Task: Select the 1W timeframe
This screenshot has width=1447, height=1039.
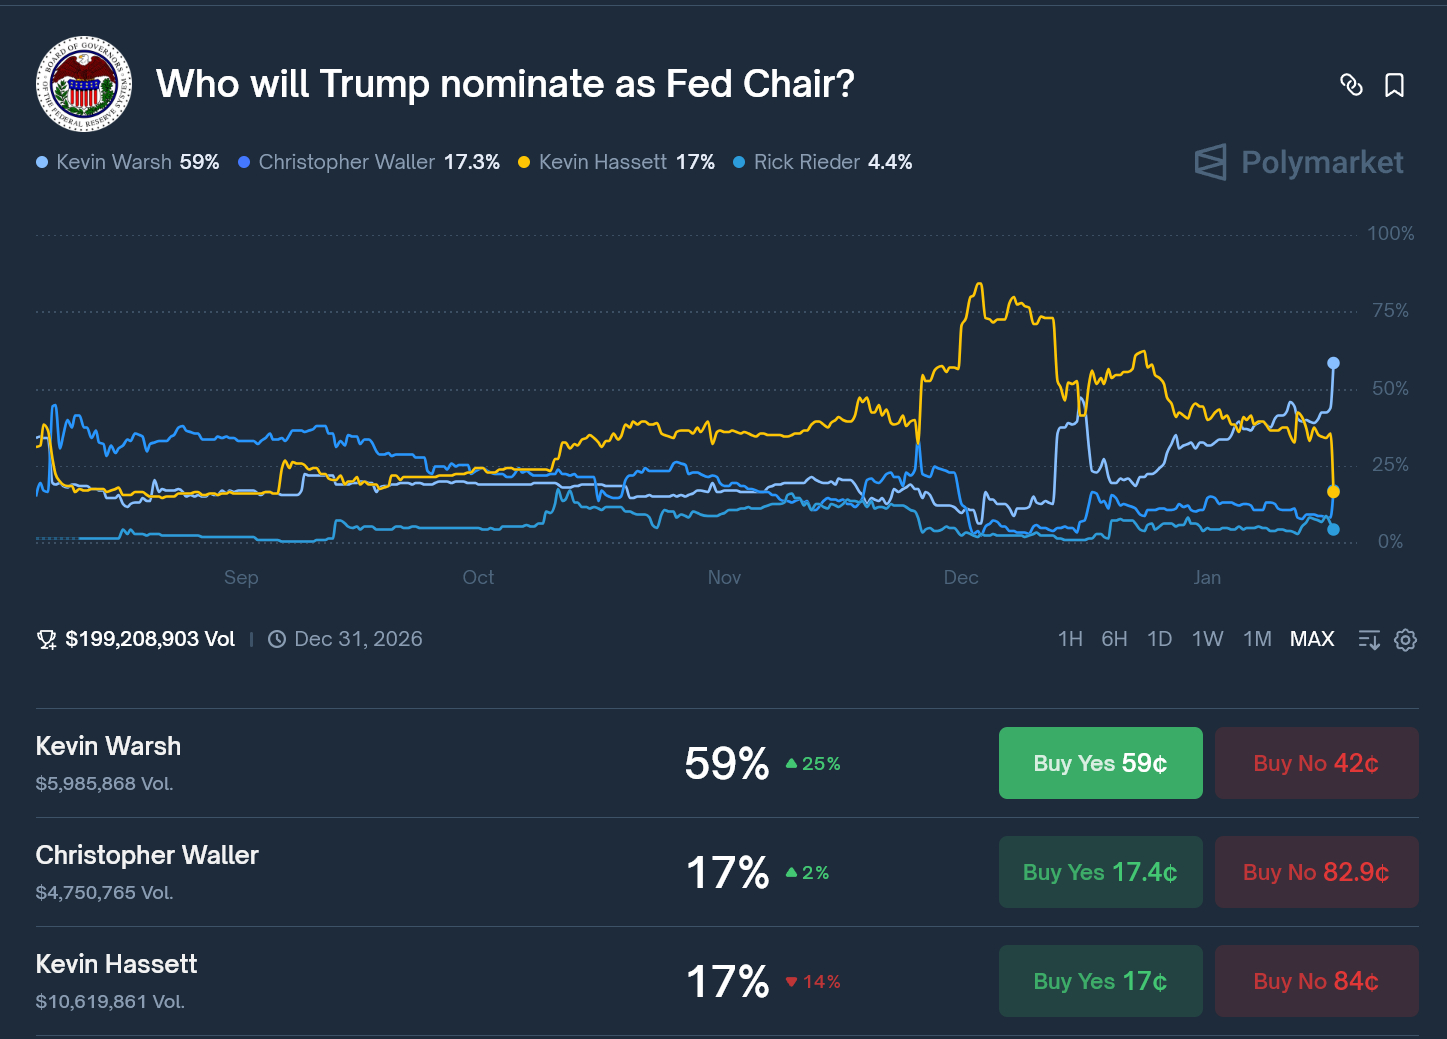Action: point(1207,638)
